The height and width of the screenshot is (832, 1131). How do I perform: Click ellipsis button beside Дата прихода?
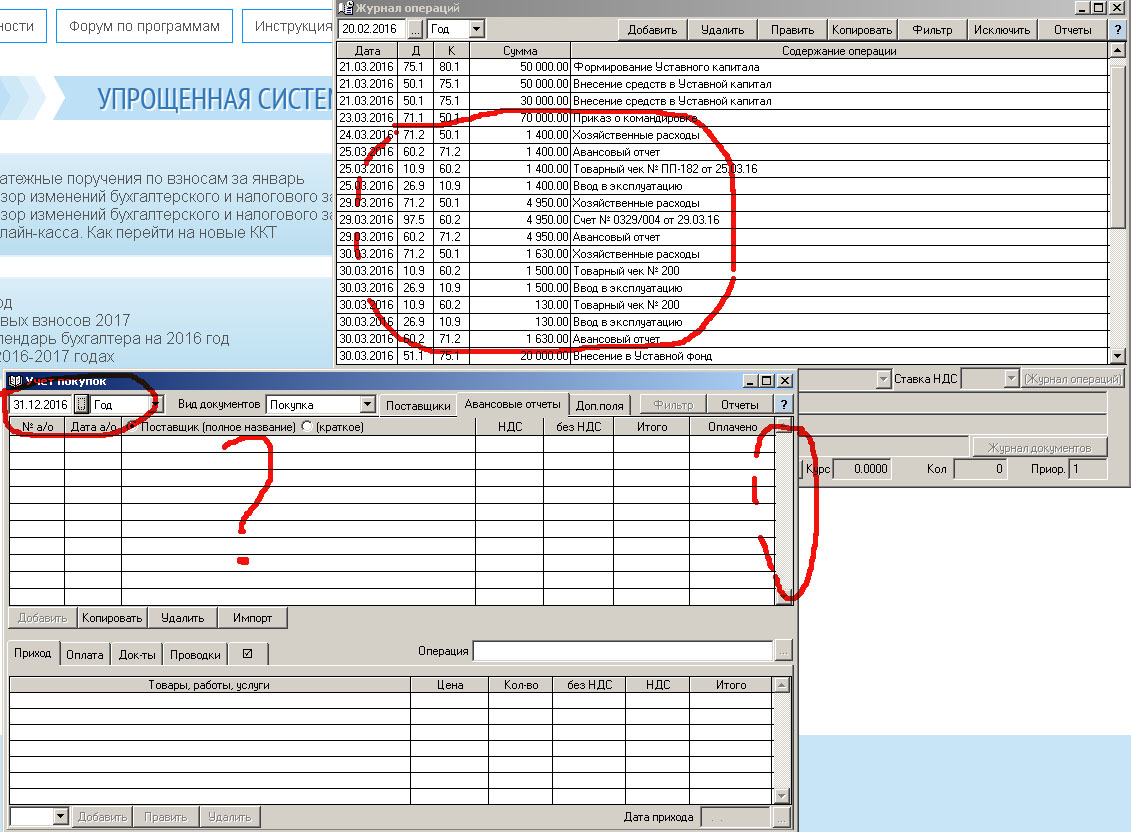click(x=783, y=818)
